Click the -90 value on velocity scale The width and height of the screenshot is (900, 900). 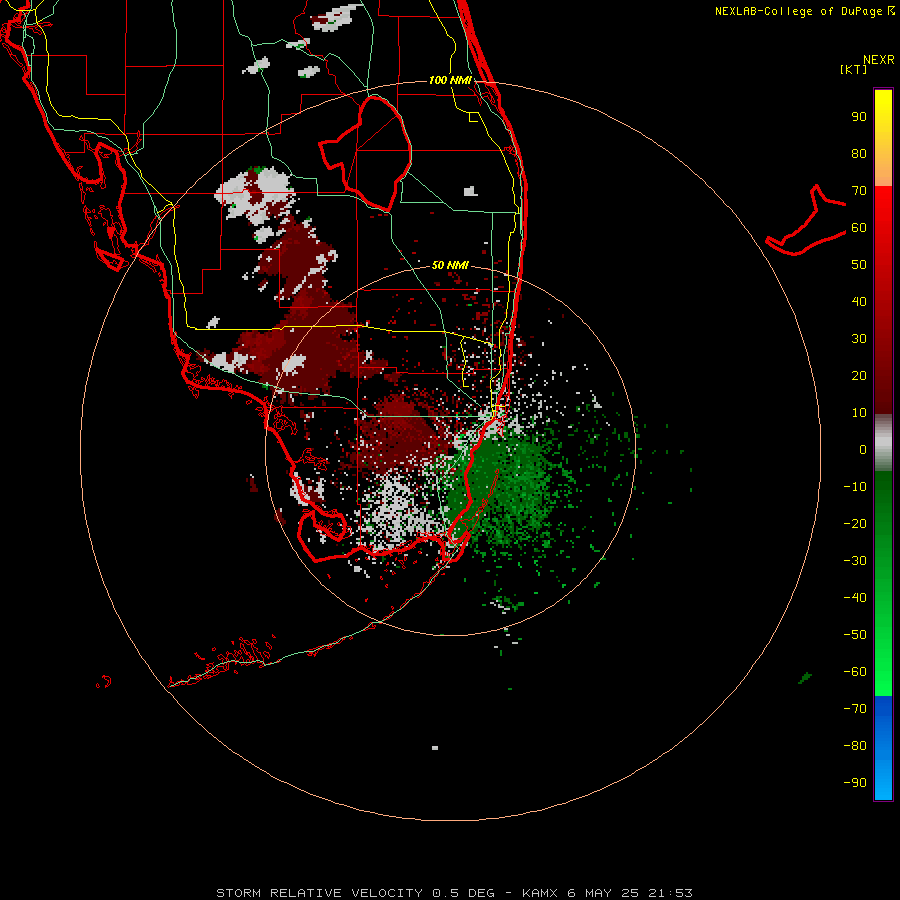click(855, 782)
